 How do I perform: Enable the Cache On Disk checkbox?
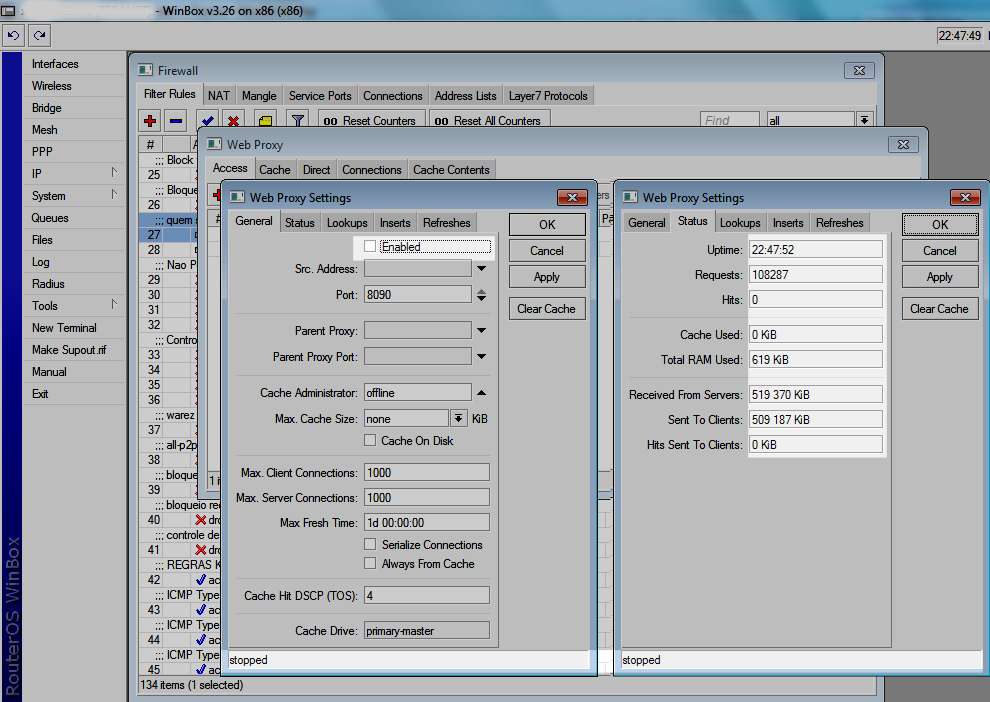click(x=370, y=441)
